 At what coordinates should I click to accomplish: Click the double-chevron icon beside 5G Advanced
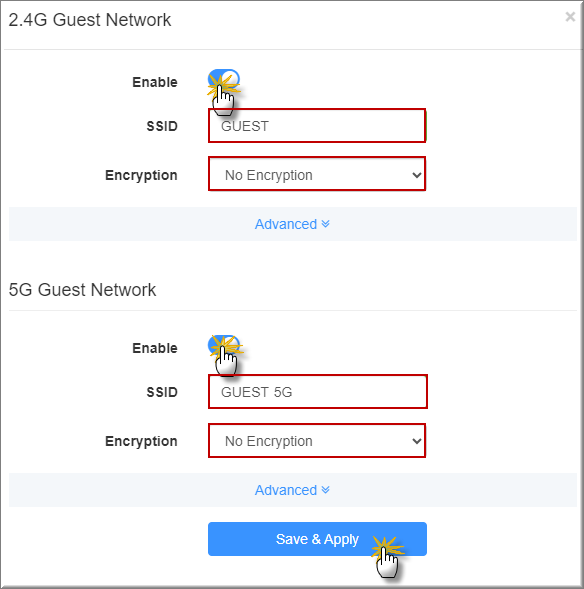[x=326, y=490]
